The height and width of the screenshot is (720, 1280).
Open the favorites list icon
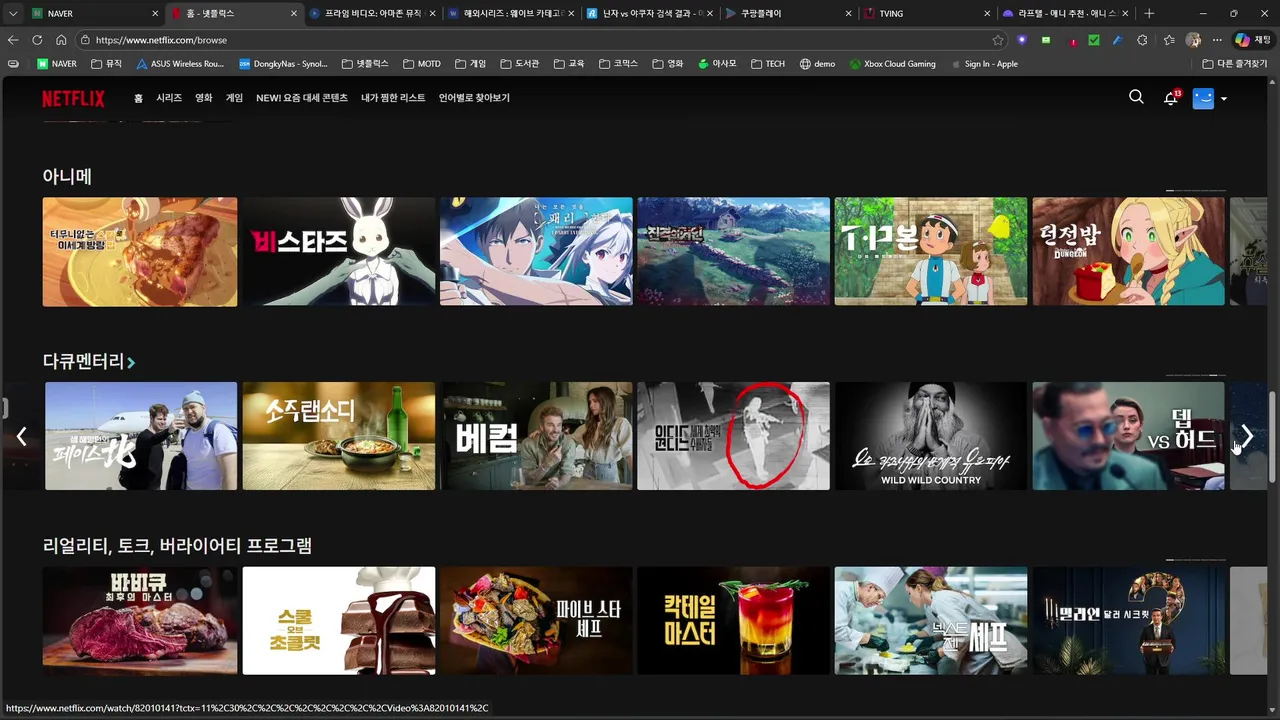pos(1169,40)
